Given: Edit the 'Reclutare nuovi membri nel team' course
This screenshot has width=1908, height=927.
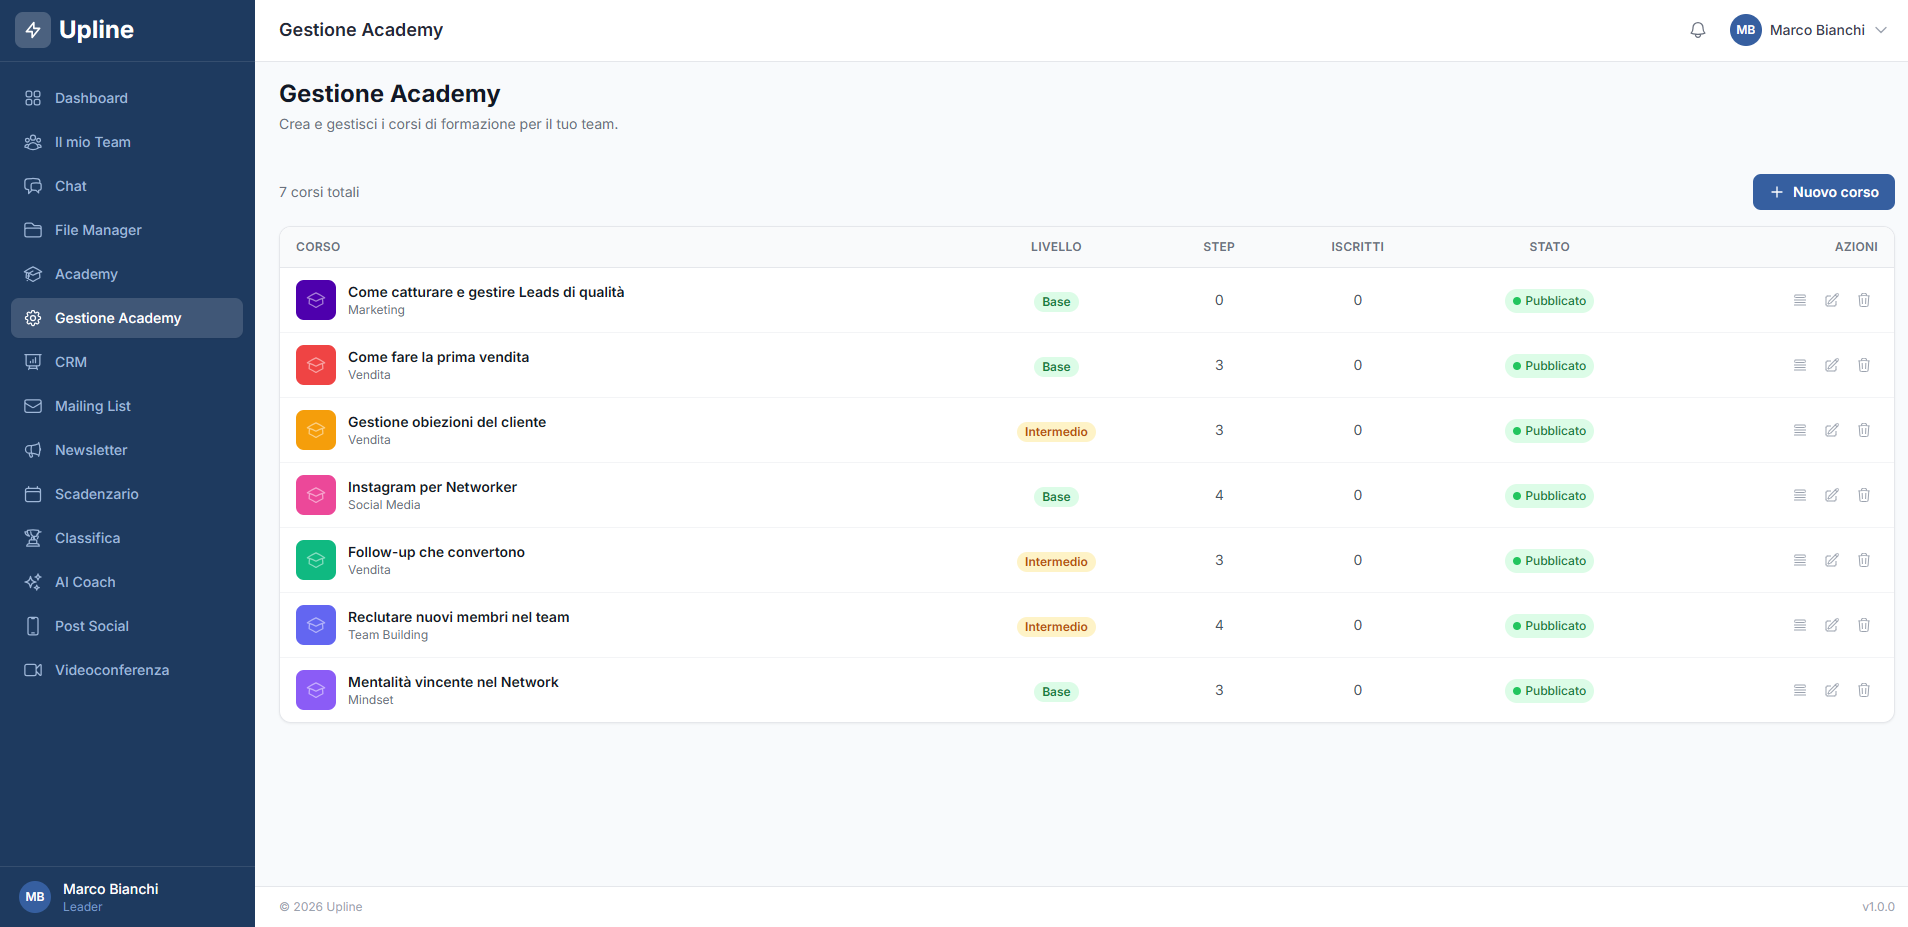Looking at the screenshot, I should click(x=1831, y=625).
